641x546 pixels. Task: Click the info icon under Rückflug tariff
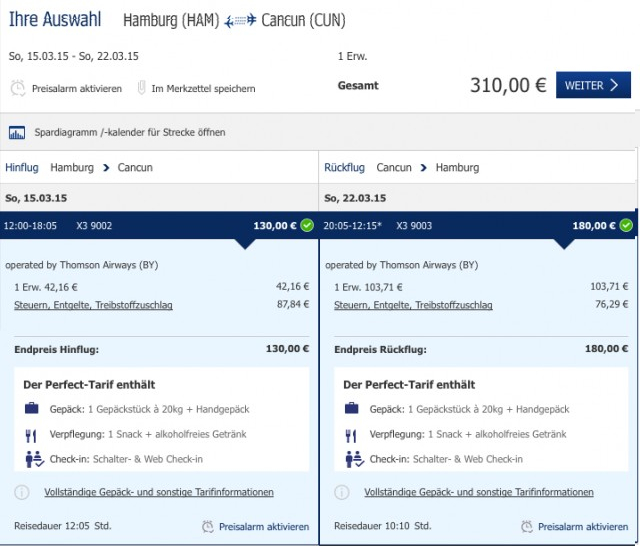tap(342, 492)
